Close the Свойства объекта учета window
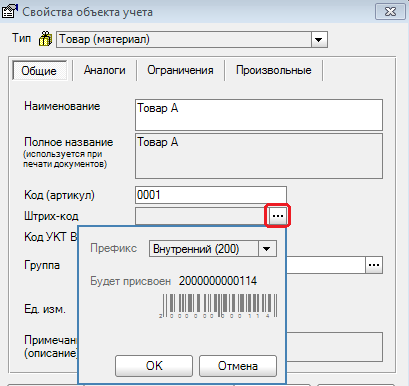This screenshot has width=409, height=386. (x=390, y=12)
